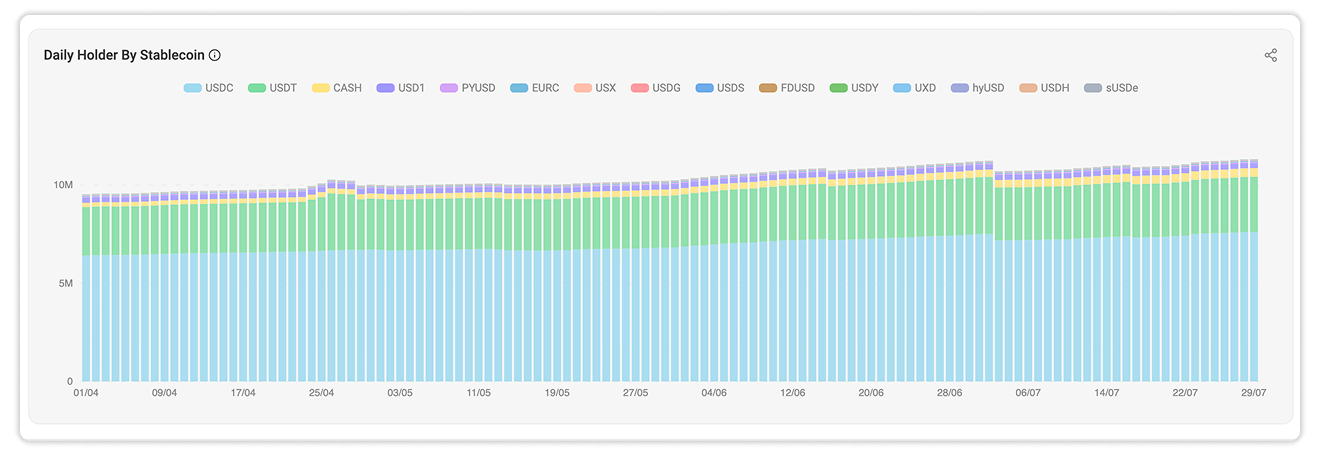This screenshot has height=456, width=1320.
Task: Click the 04/06 date axis label
Action: click(x=714, y=393)
